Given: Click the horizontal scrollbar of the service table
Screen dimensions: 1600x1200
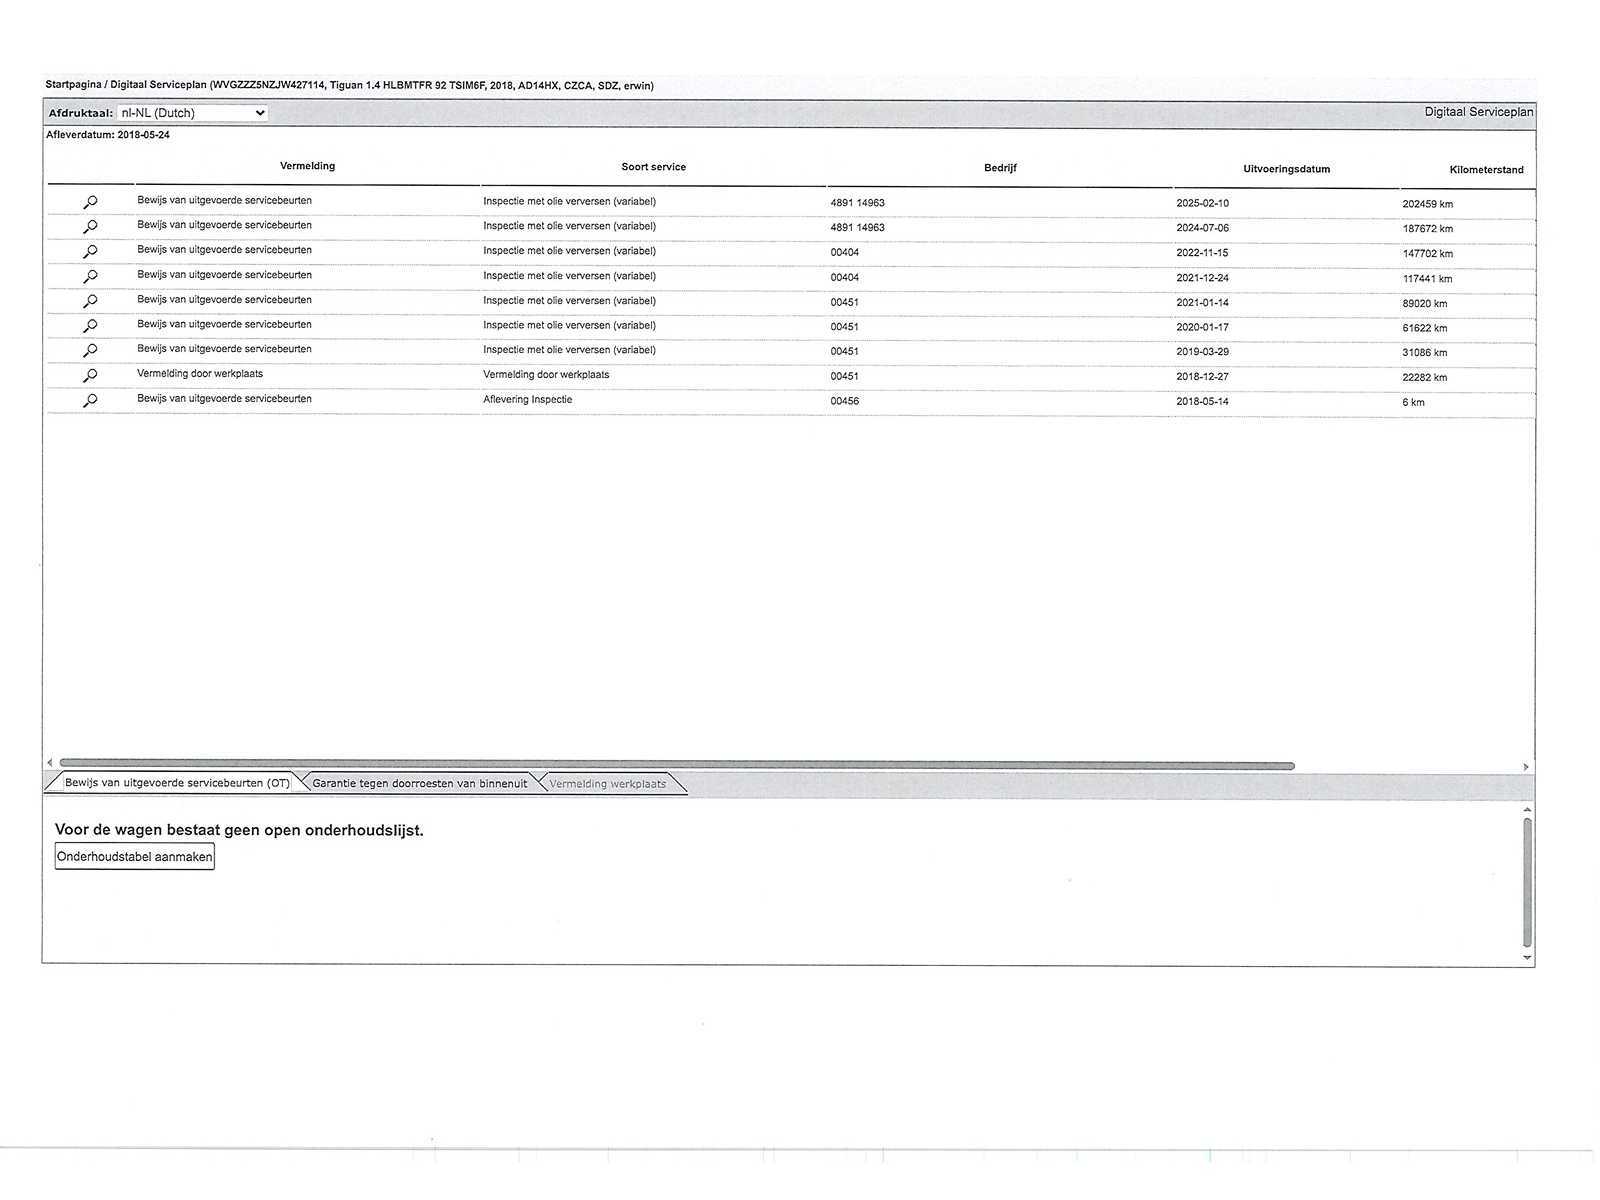Looking at the screenshot, I should (676, 766).
